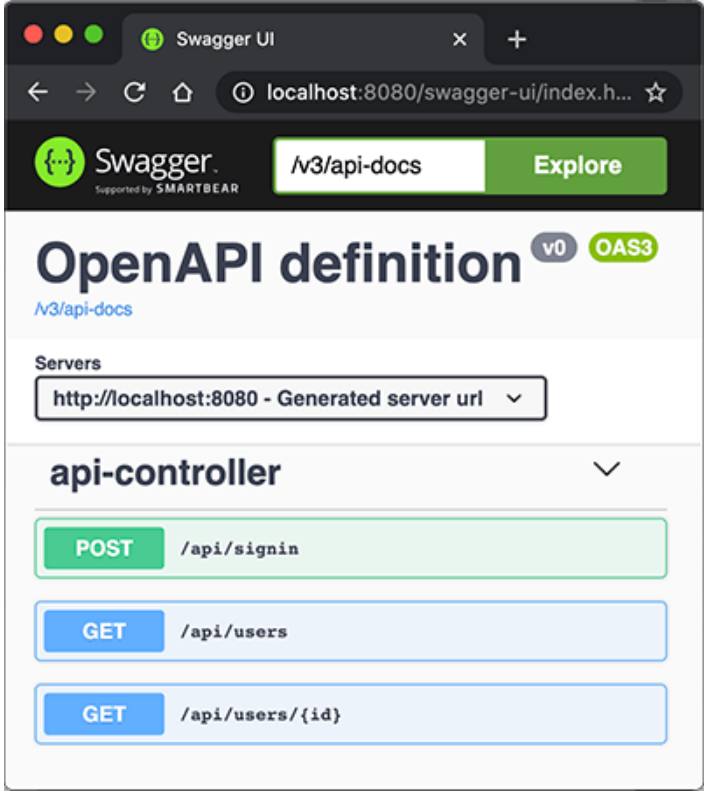The width and height of the screenshot is (709, 799).
Task: Expand the GET /api/users/{id} operation
Action: point(351,714)
